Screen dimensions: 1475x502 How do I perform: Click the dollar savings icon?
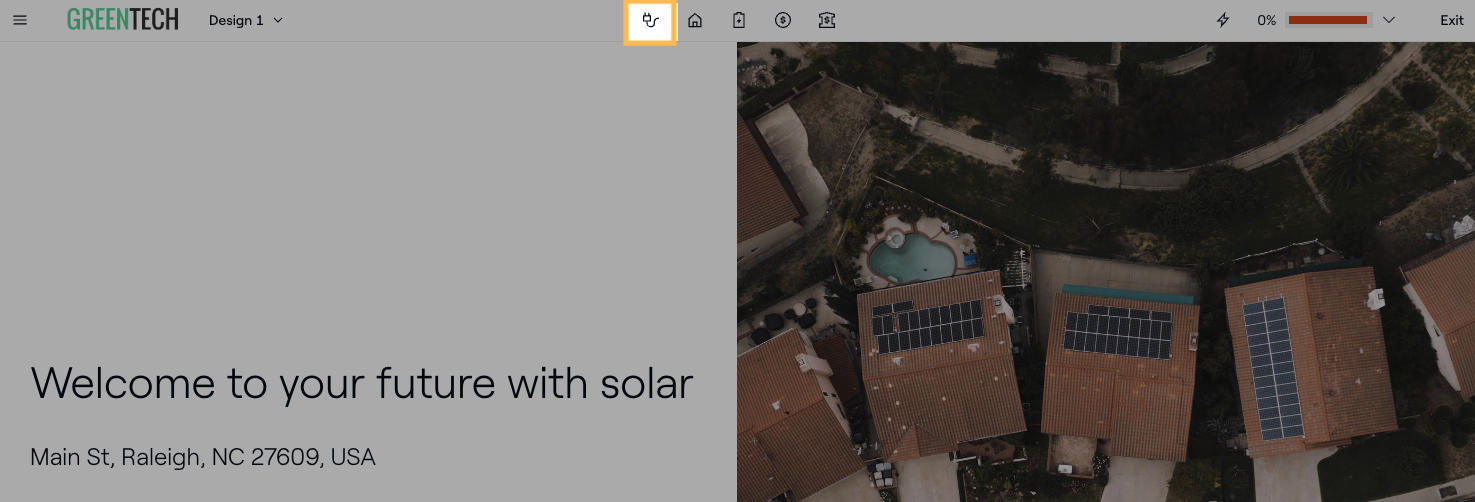(x=783, y=20)
